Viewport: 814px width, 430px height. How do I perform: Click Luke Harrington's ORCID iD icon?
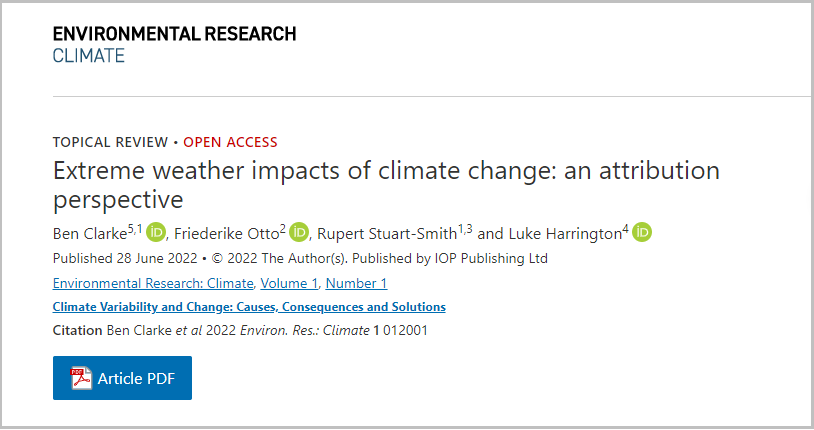coord(642,233)
